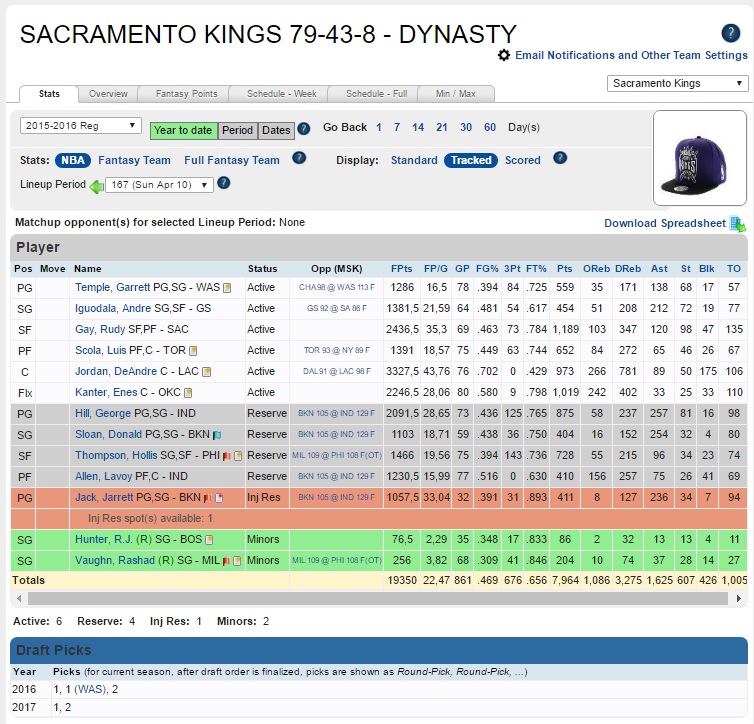Go back 30 days
The image size is (754, 724).
[465, 127]
